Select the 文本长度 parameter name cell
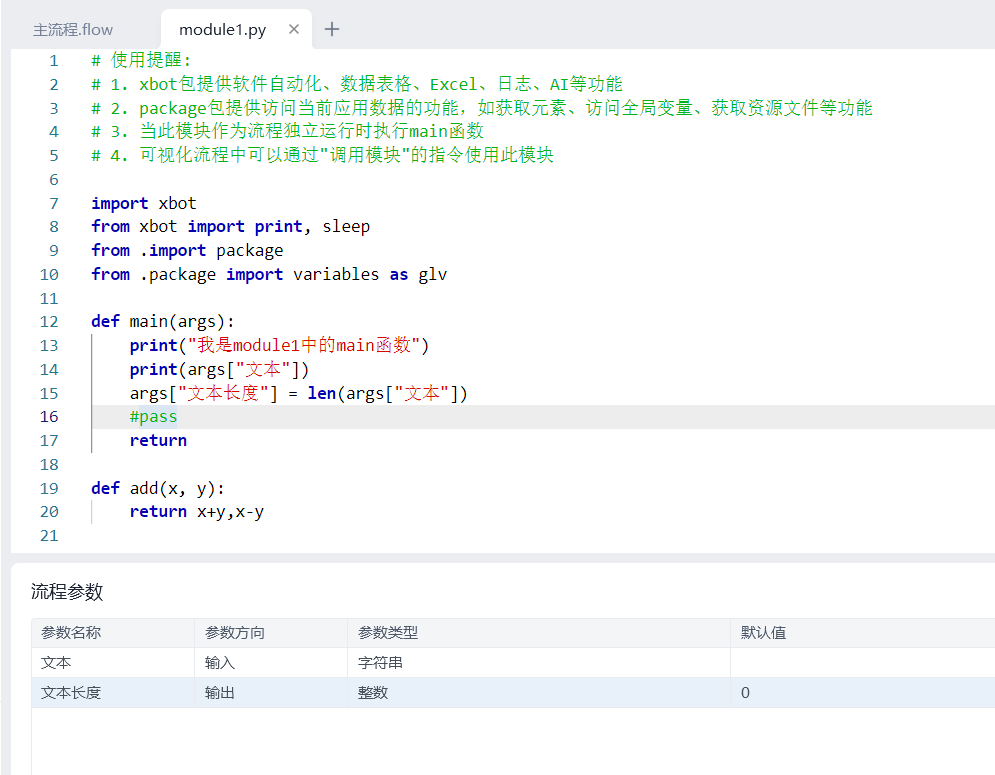The image size is (995, 775). coord(71,693)
